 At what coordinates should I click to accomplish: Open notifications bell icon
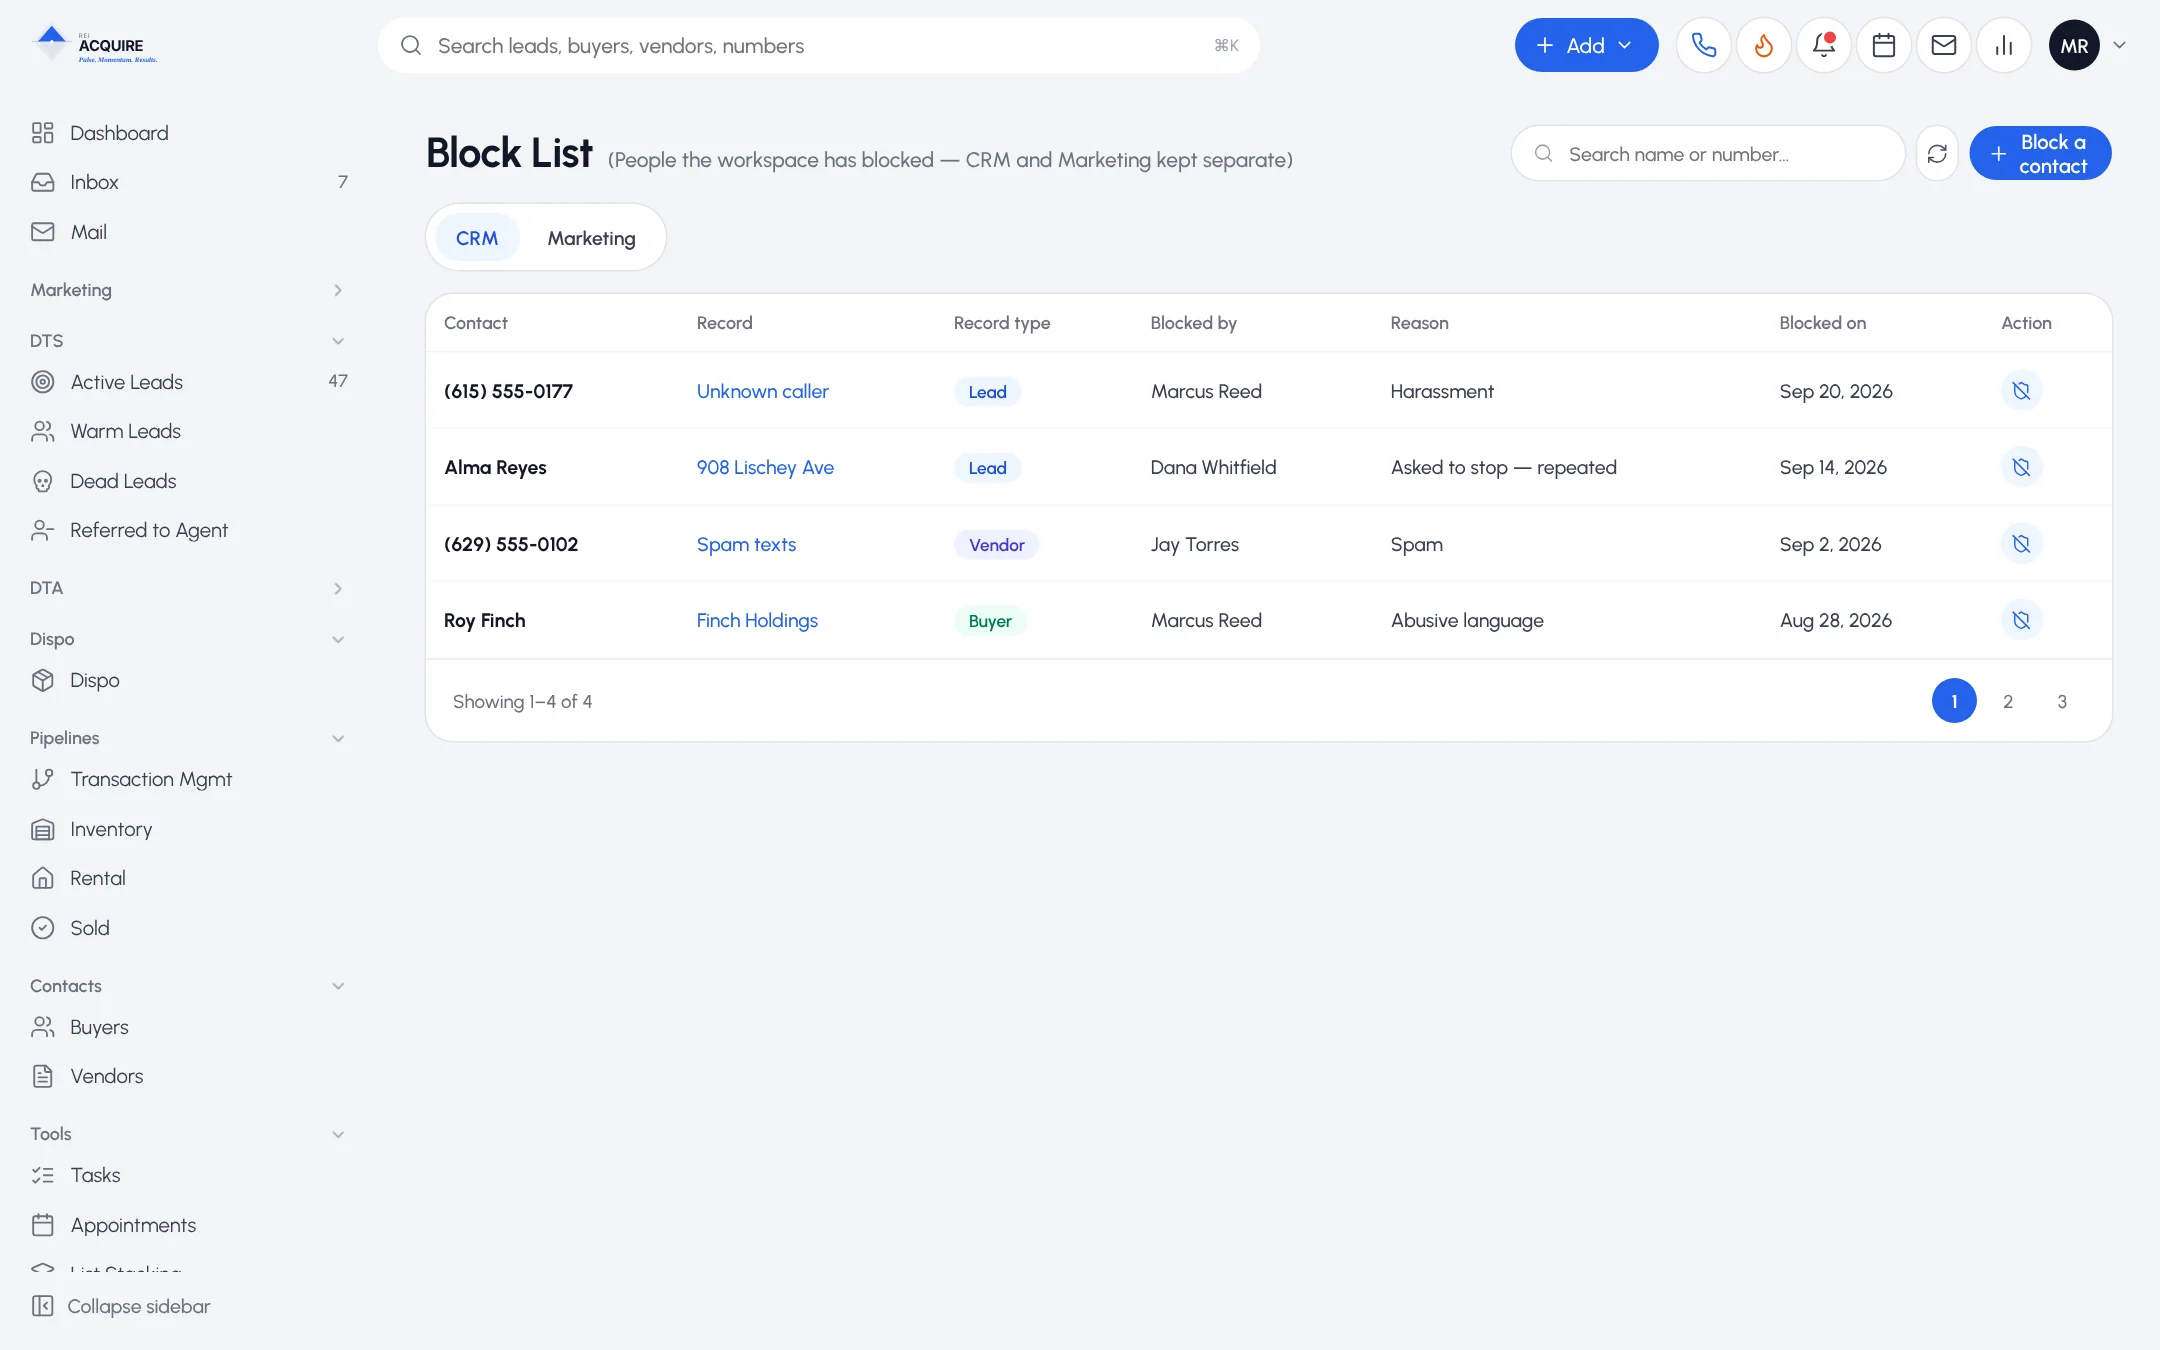click(x=1823, y=45)
